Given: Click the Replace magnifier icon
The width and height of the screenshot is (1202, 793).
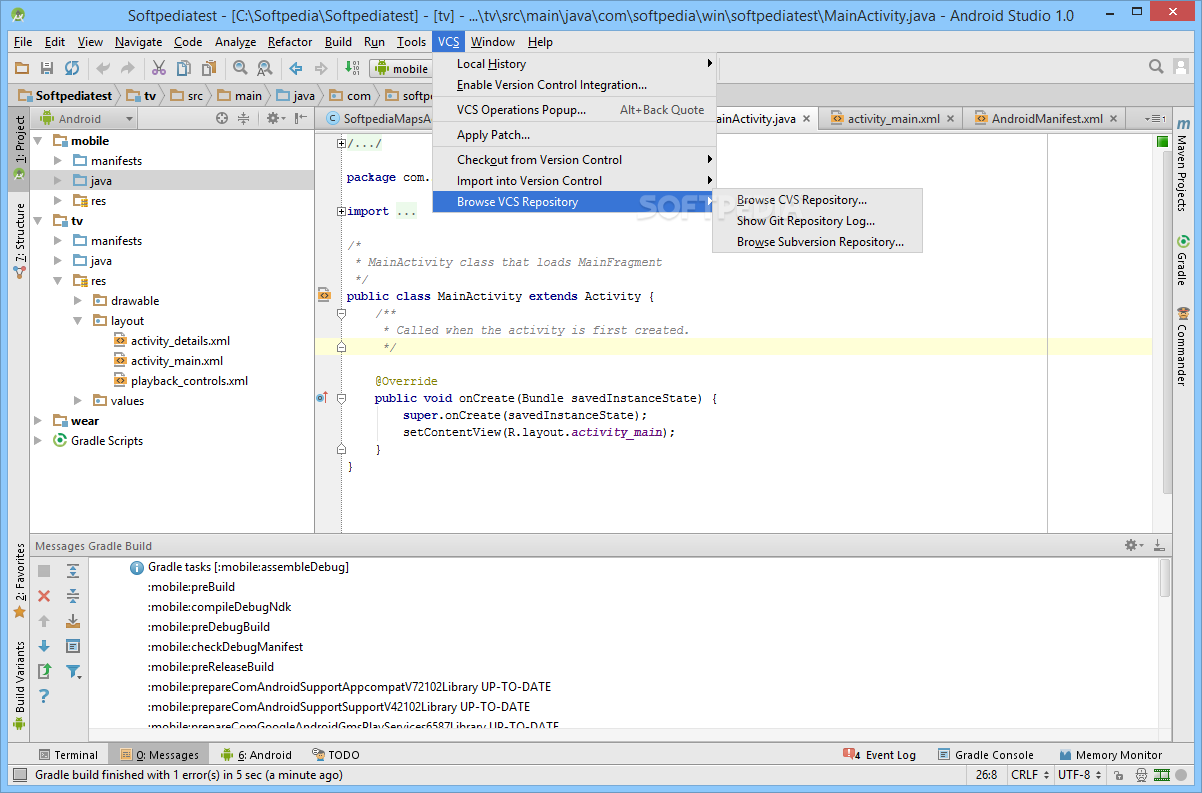Looking at the screenshot, I should tap(265, 68).
